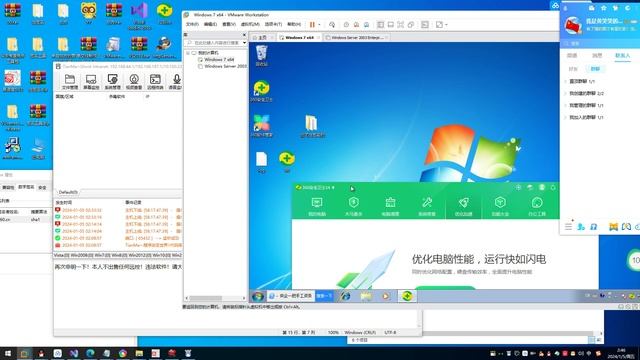Open Video/webcam view icon in remote-control toolbar
Screen dimensions: 640x360
pos(134,82)
